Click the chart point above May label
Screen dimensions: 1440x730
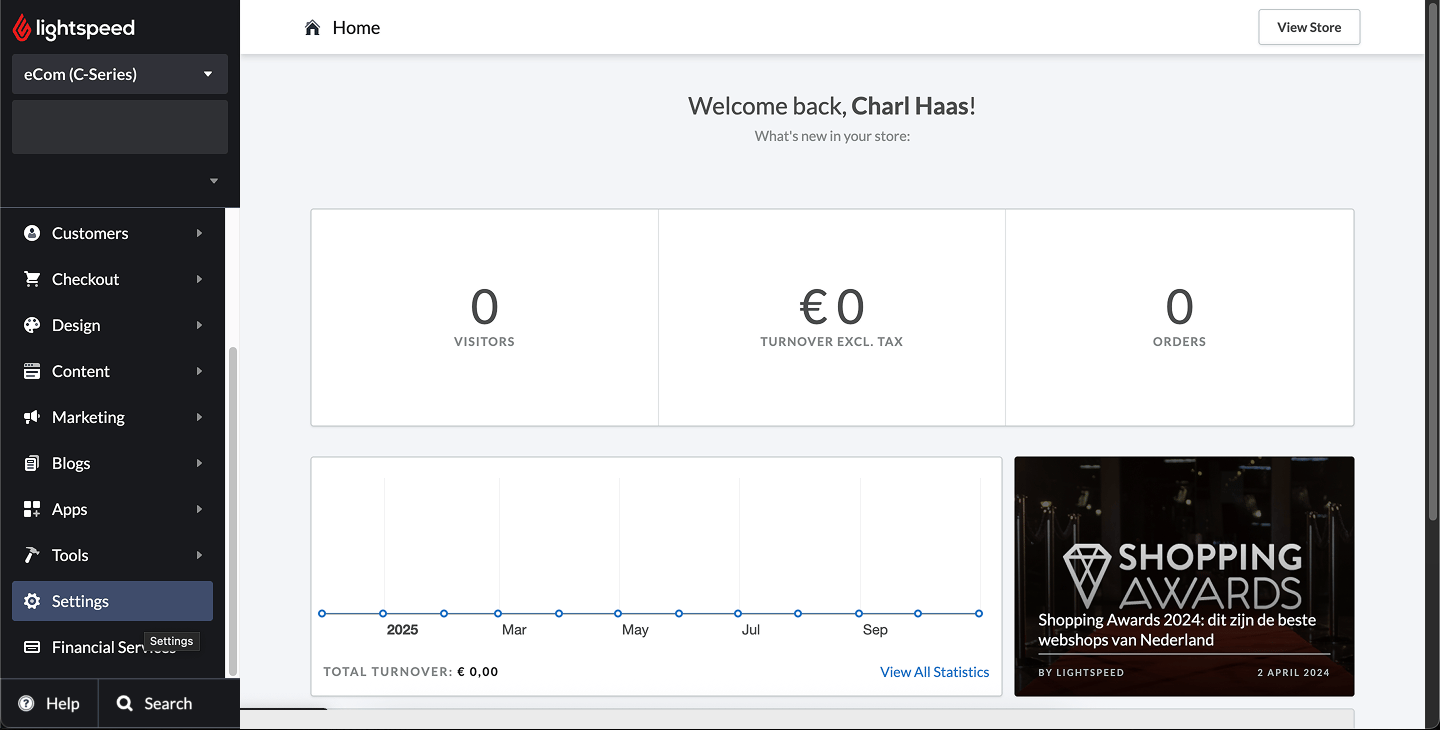tap(618, 613)
